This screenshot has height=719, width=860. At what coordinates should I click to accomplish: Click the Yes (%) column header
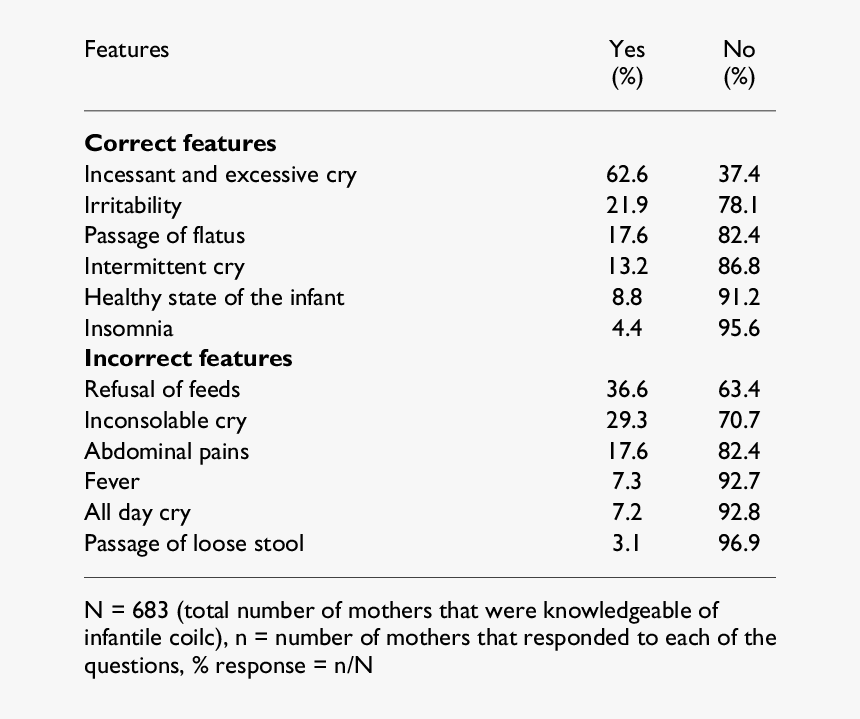[x=627, y=63]
